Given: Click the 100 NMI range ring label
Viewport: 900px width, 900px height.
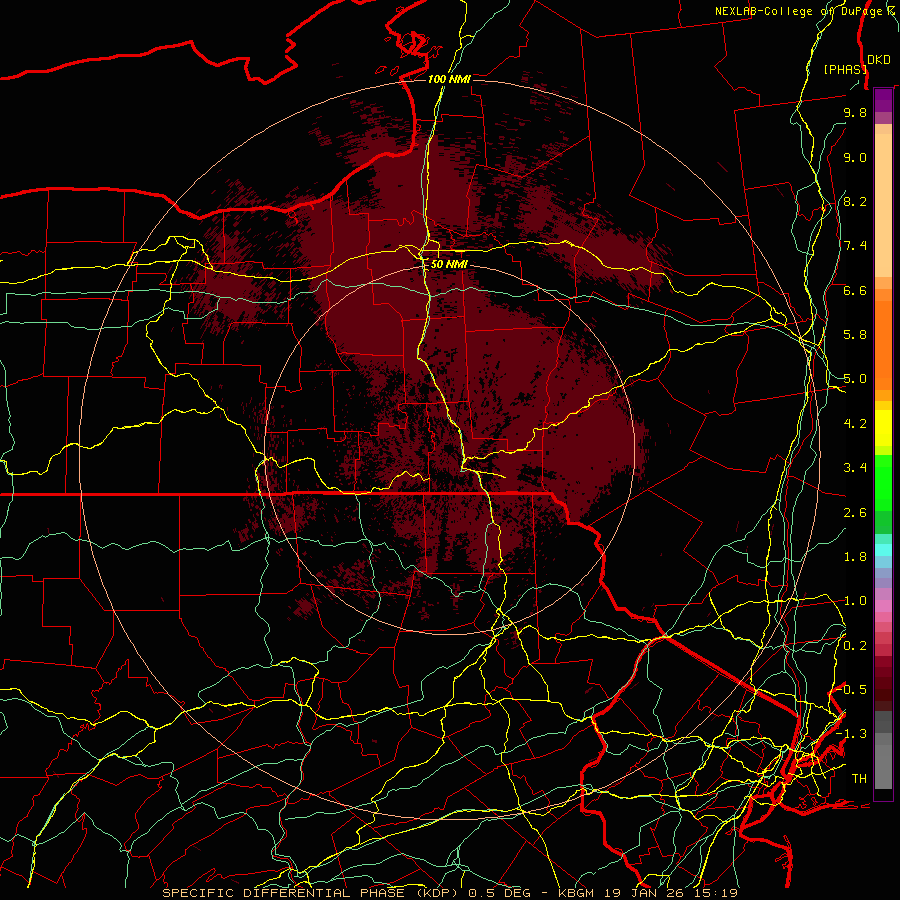Looking at the screenshot, I should [x=449, y=79].
